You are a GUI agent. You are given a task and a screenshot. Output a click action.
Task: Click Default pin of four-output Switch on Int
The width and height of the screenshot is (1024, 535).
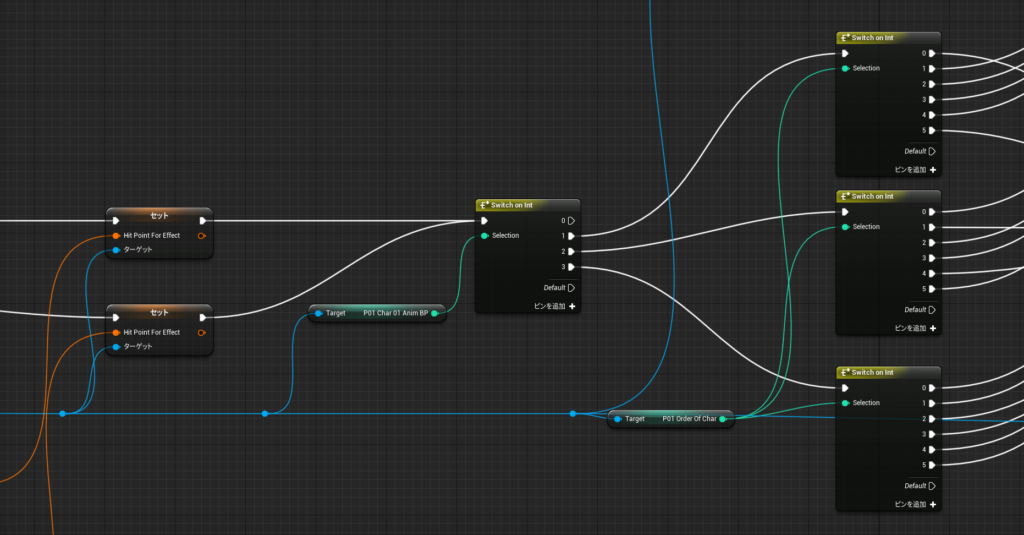coord(571,288)
